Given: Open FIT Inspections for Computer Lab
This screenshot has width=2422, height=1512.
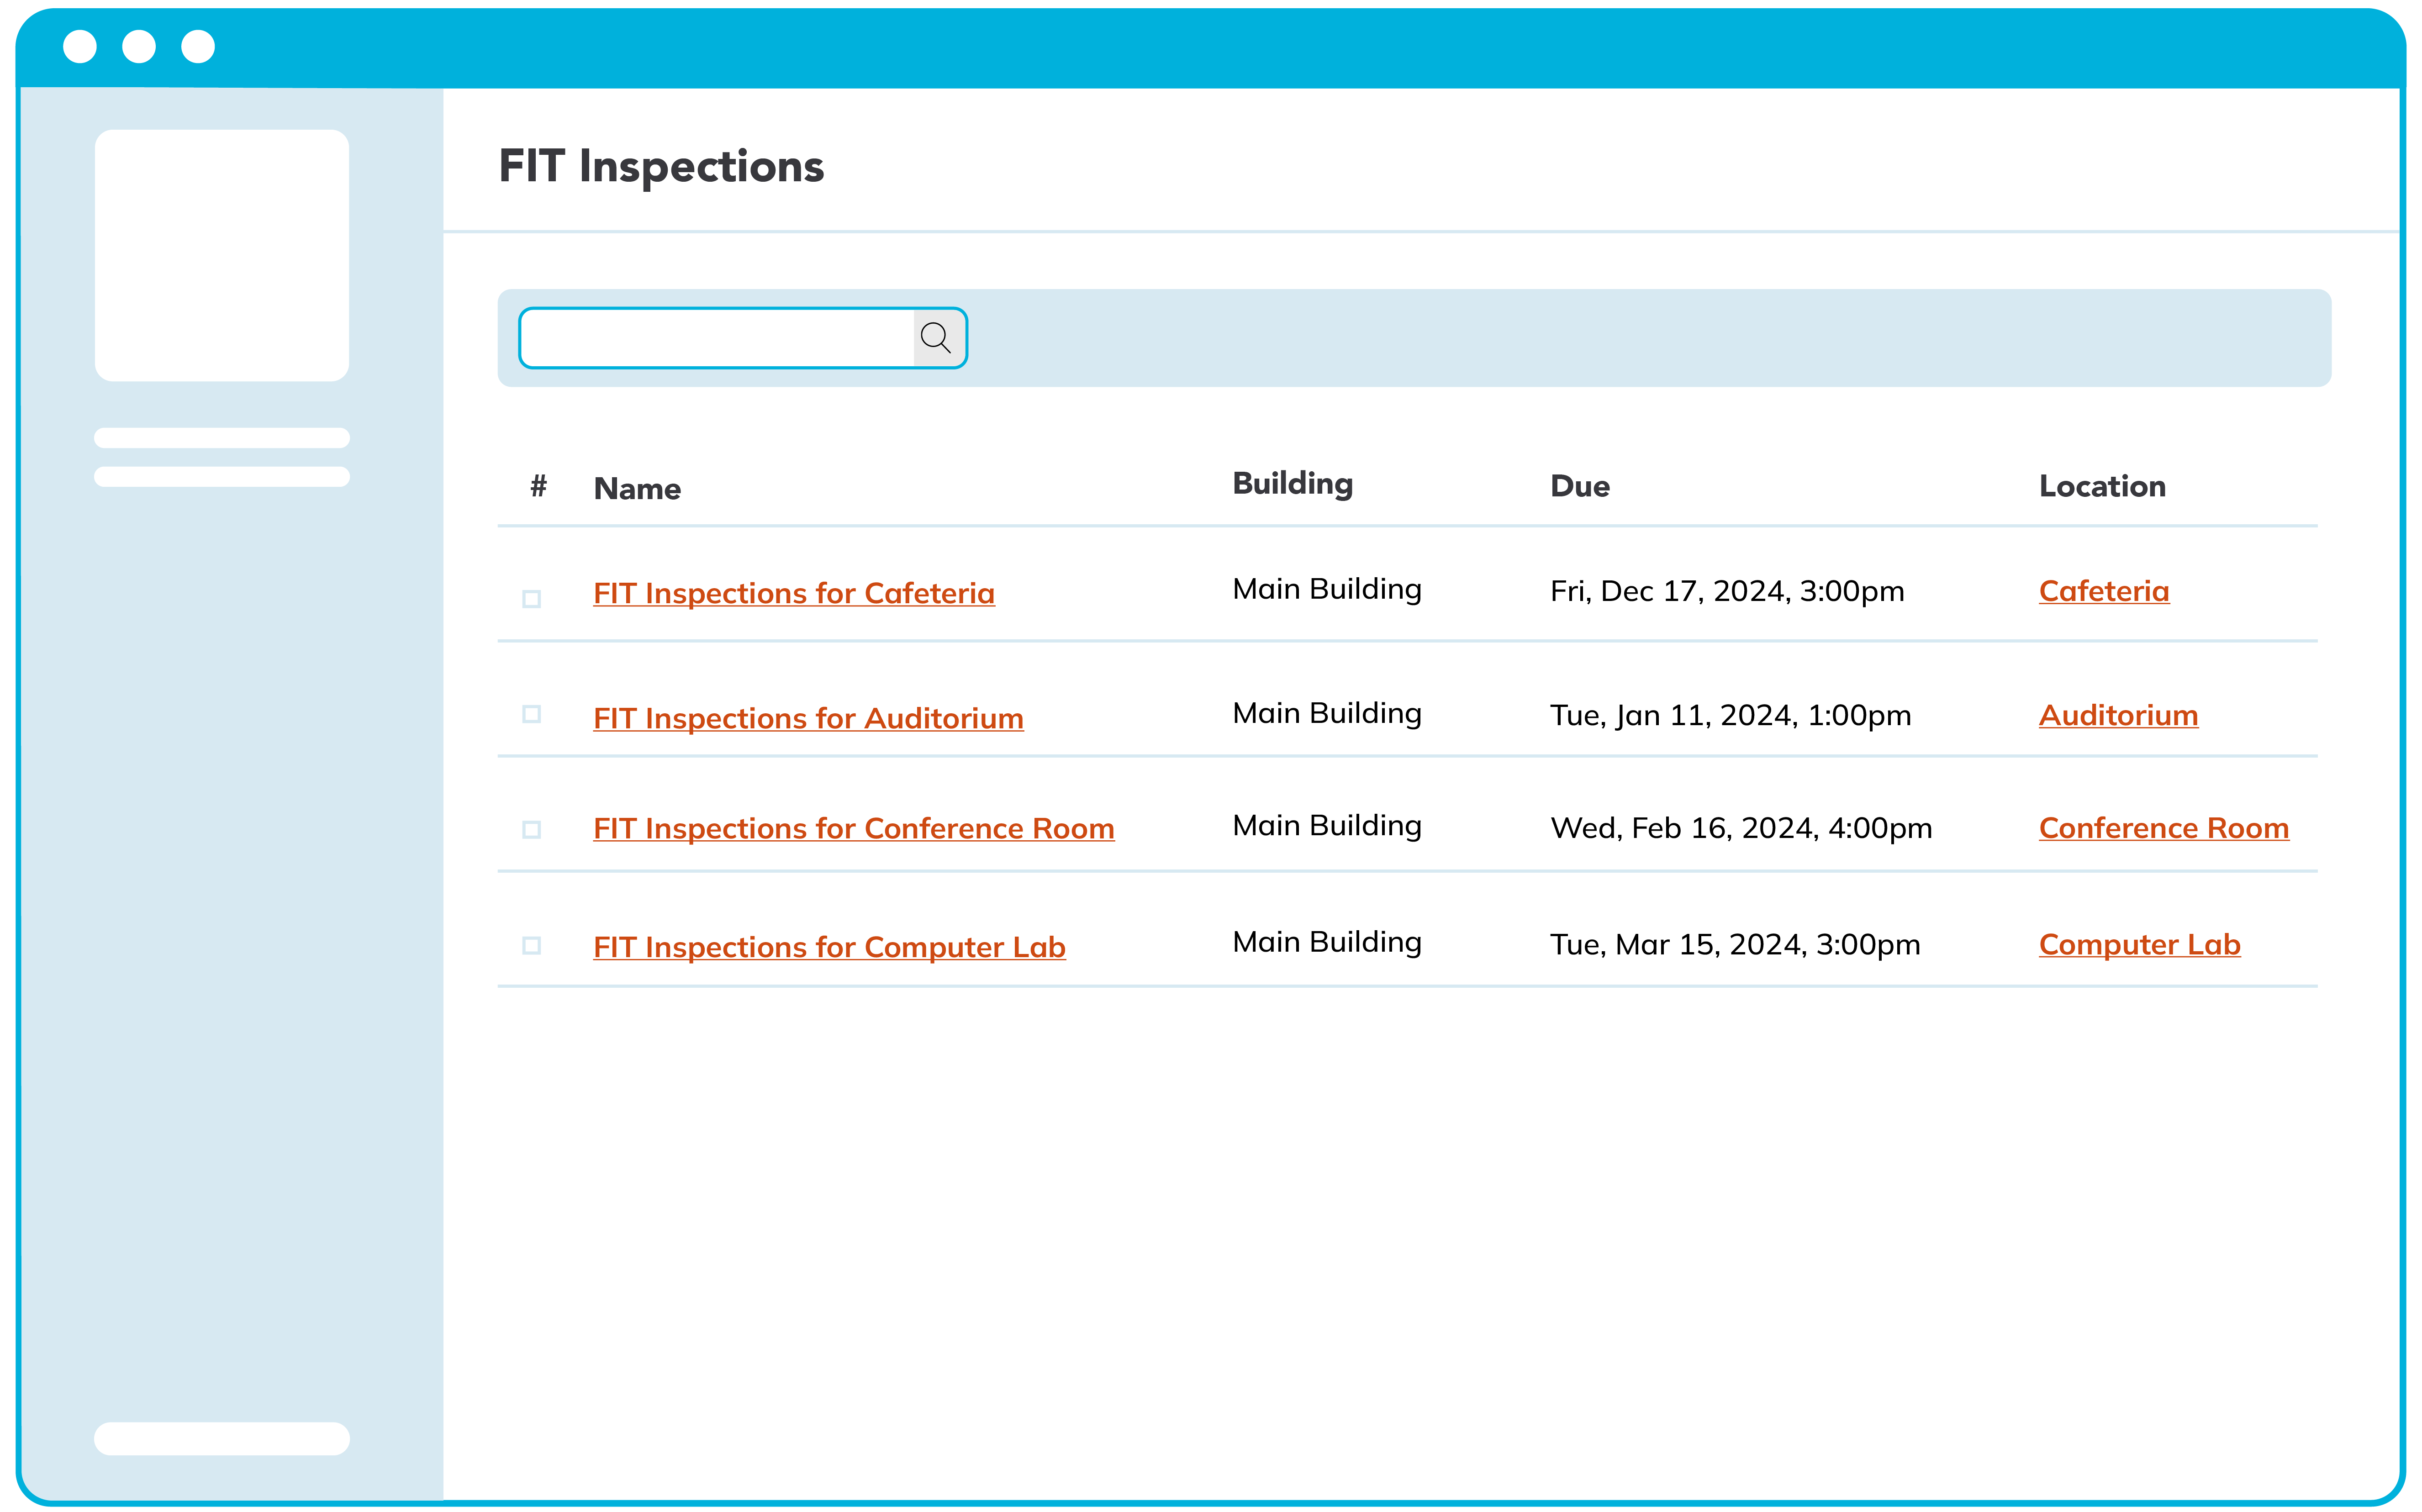Looking at the screenshot, I should pos(829,946).
